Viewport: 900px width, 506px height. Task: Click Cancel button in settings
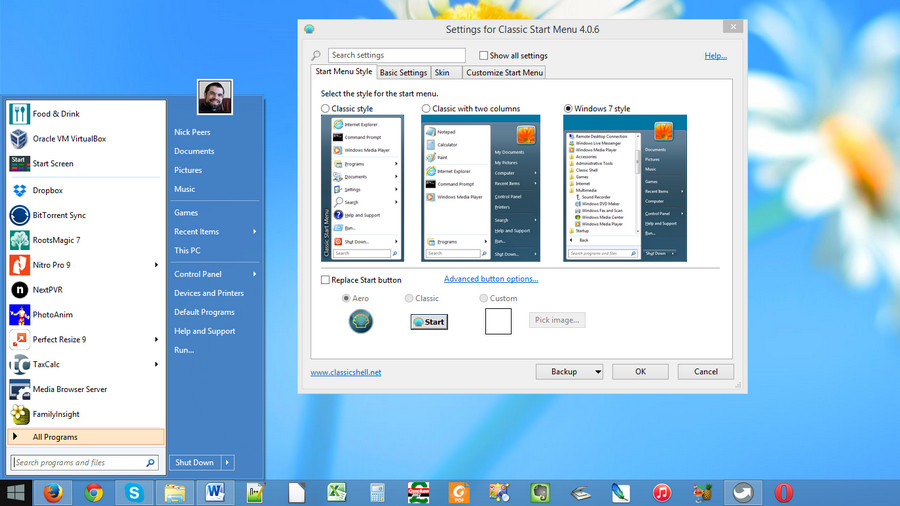coord(705,372)
